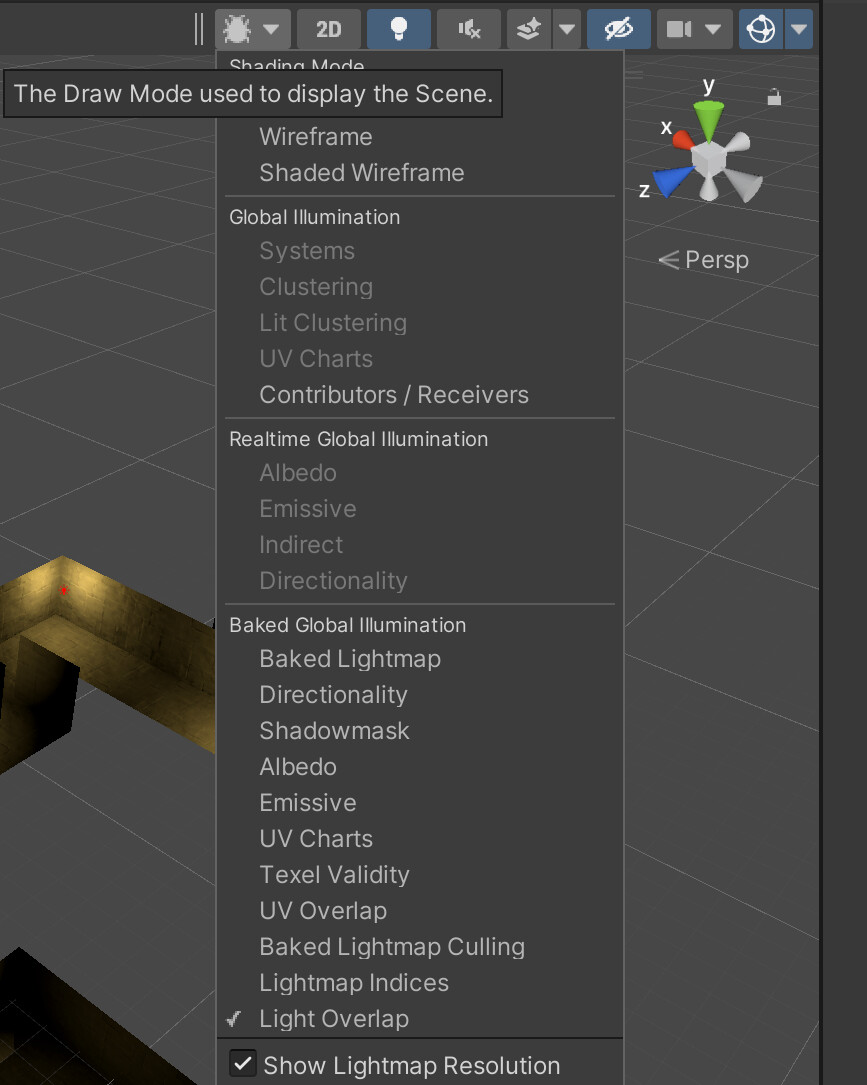Image resolution: width=867 pixels, height=1085 pixels.
Task: Select Wireframe draw mode
Action: (x=315, y=136)
